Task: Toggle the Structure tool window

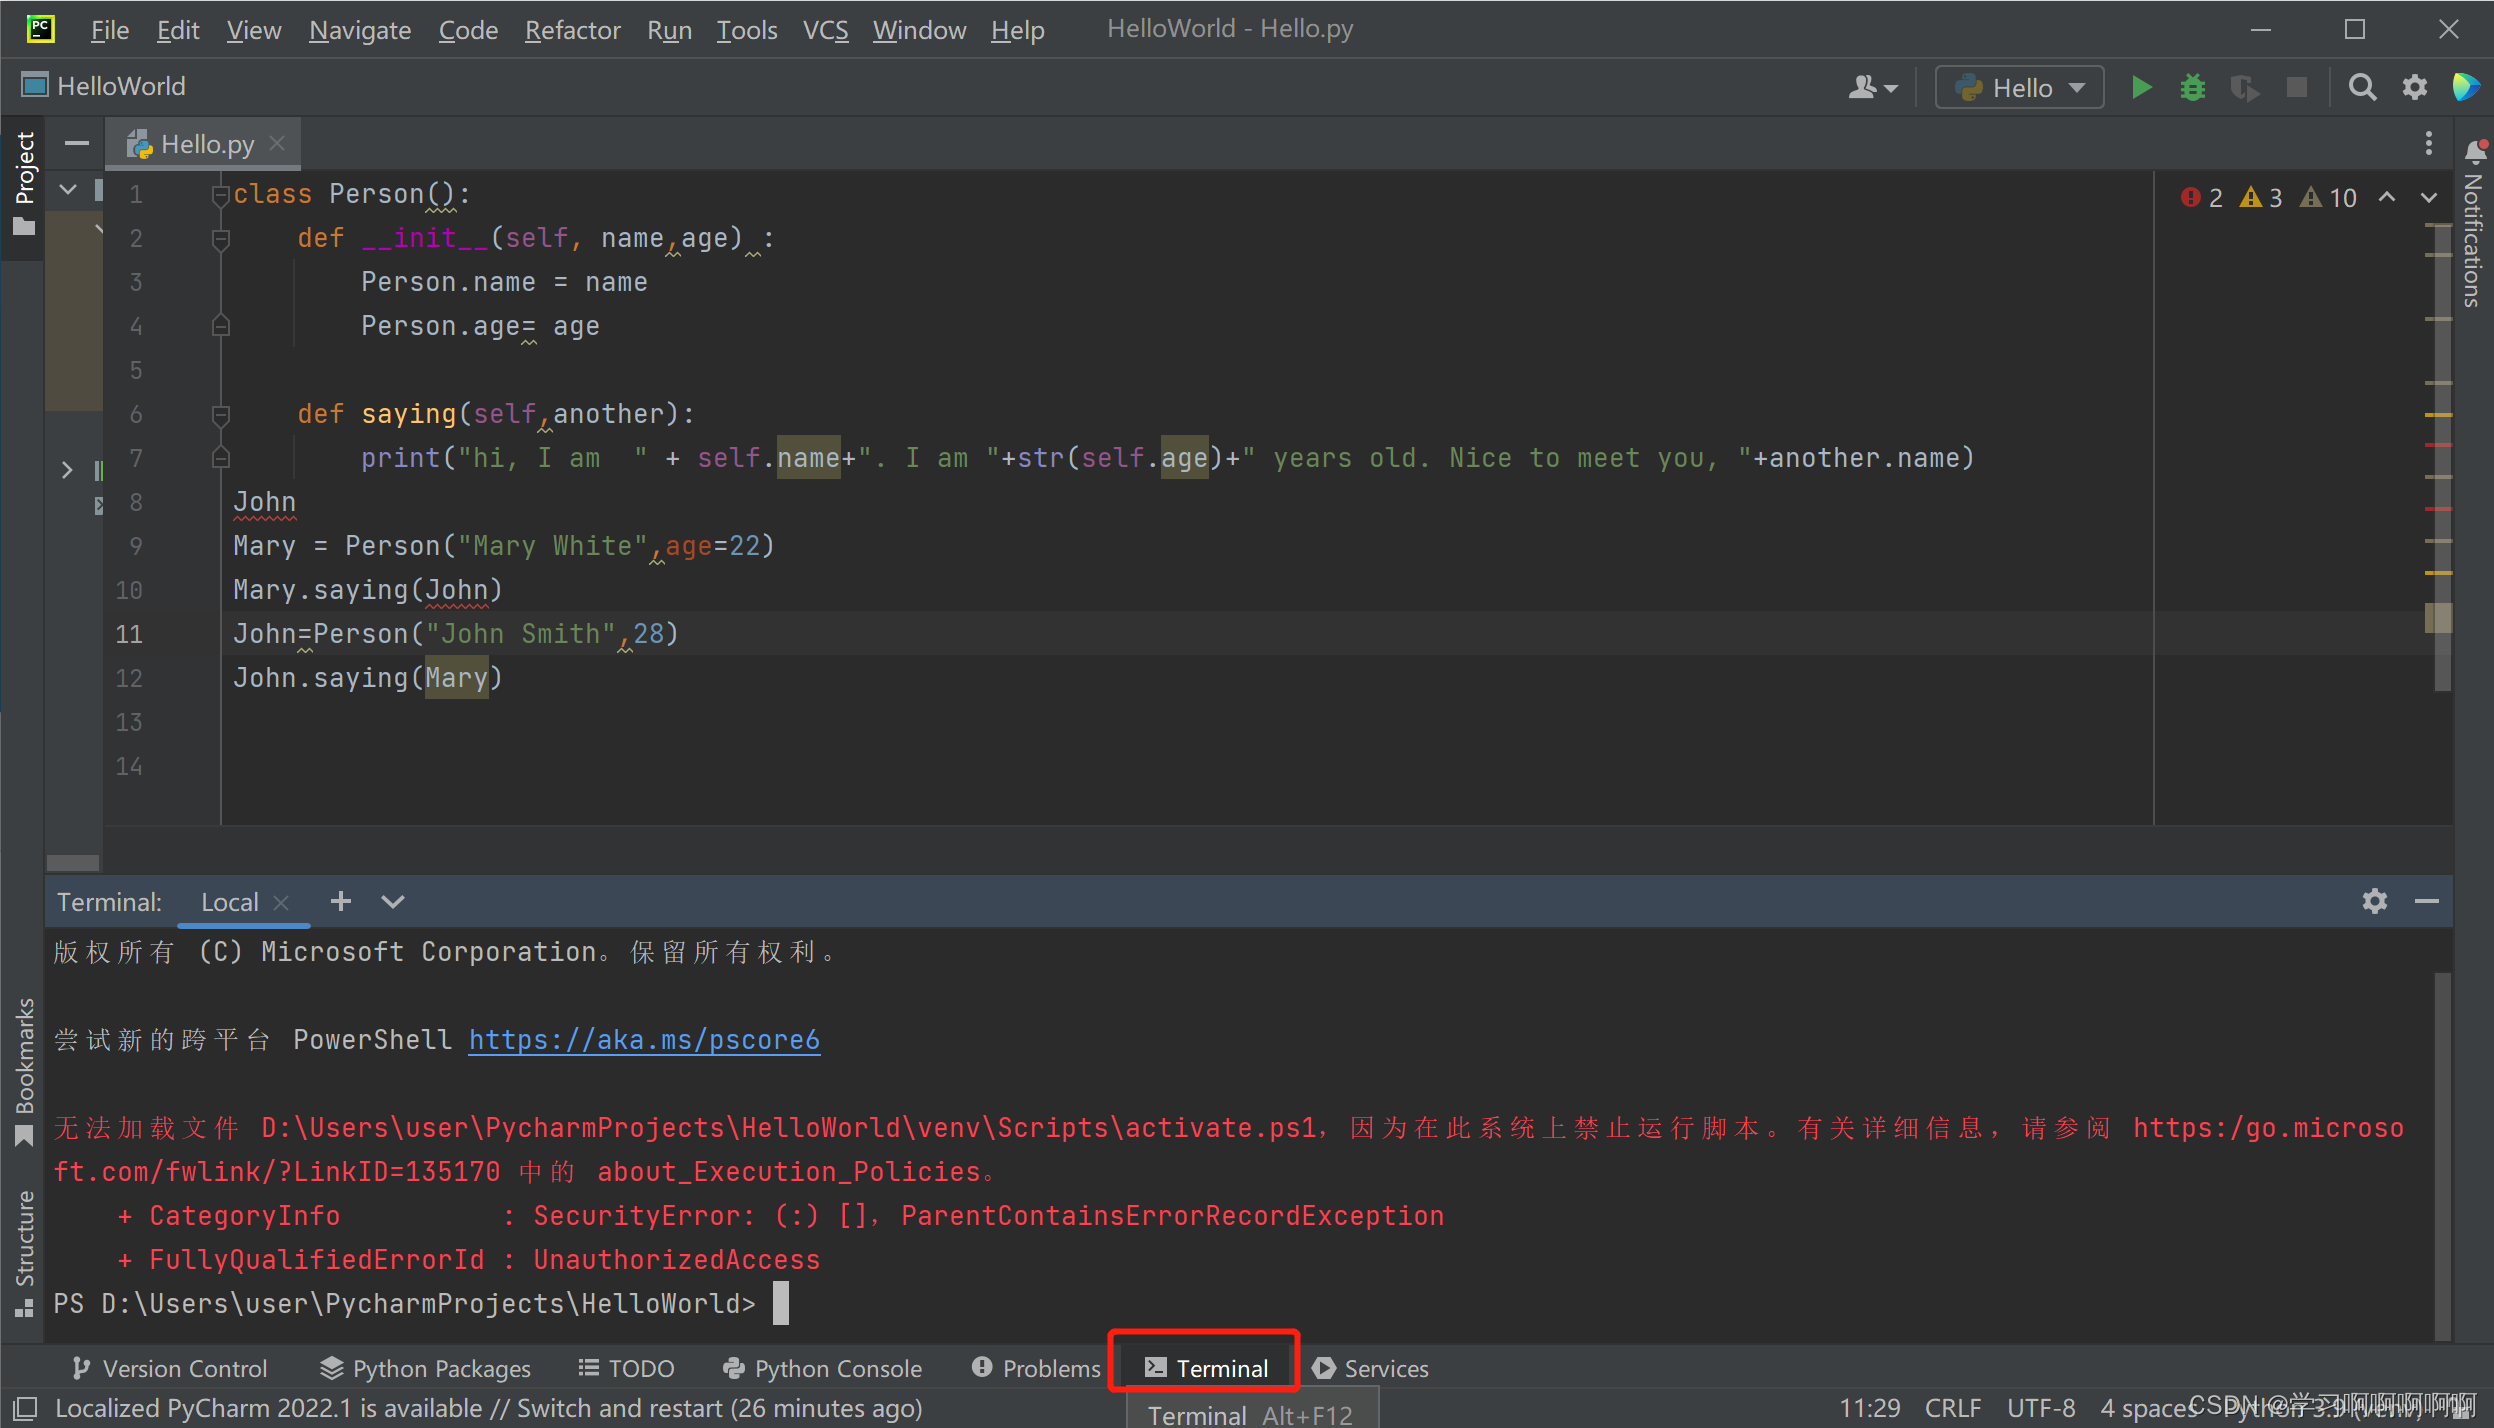Action: tap(24, 1254)
